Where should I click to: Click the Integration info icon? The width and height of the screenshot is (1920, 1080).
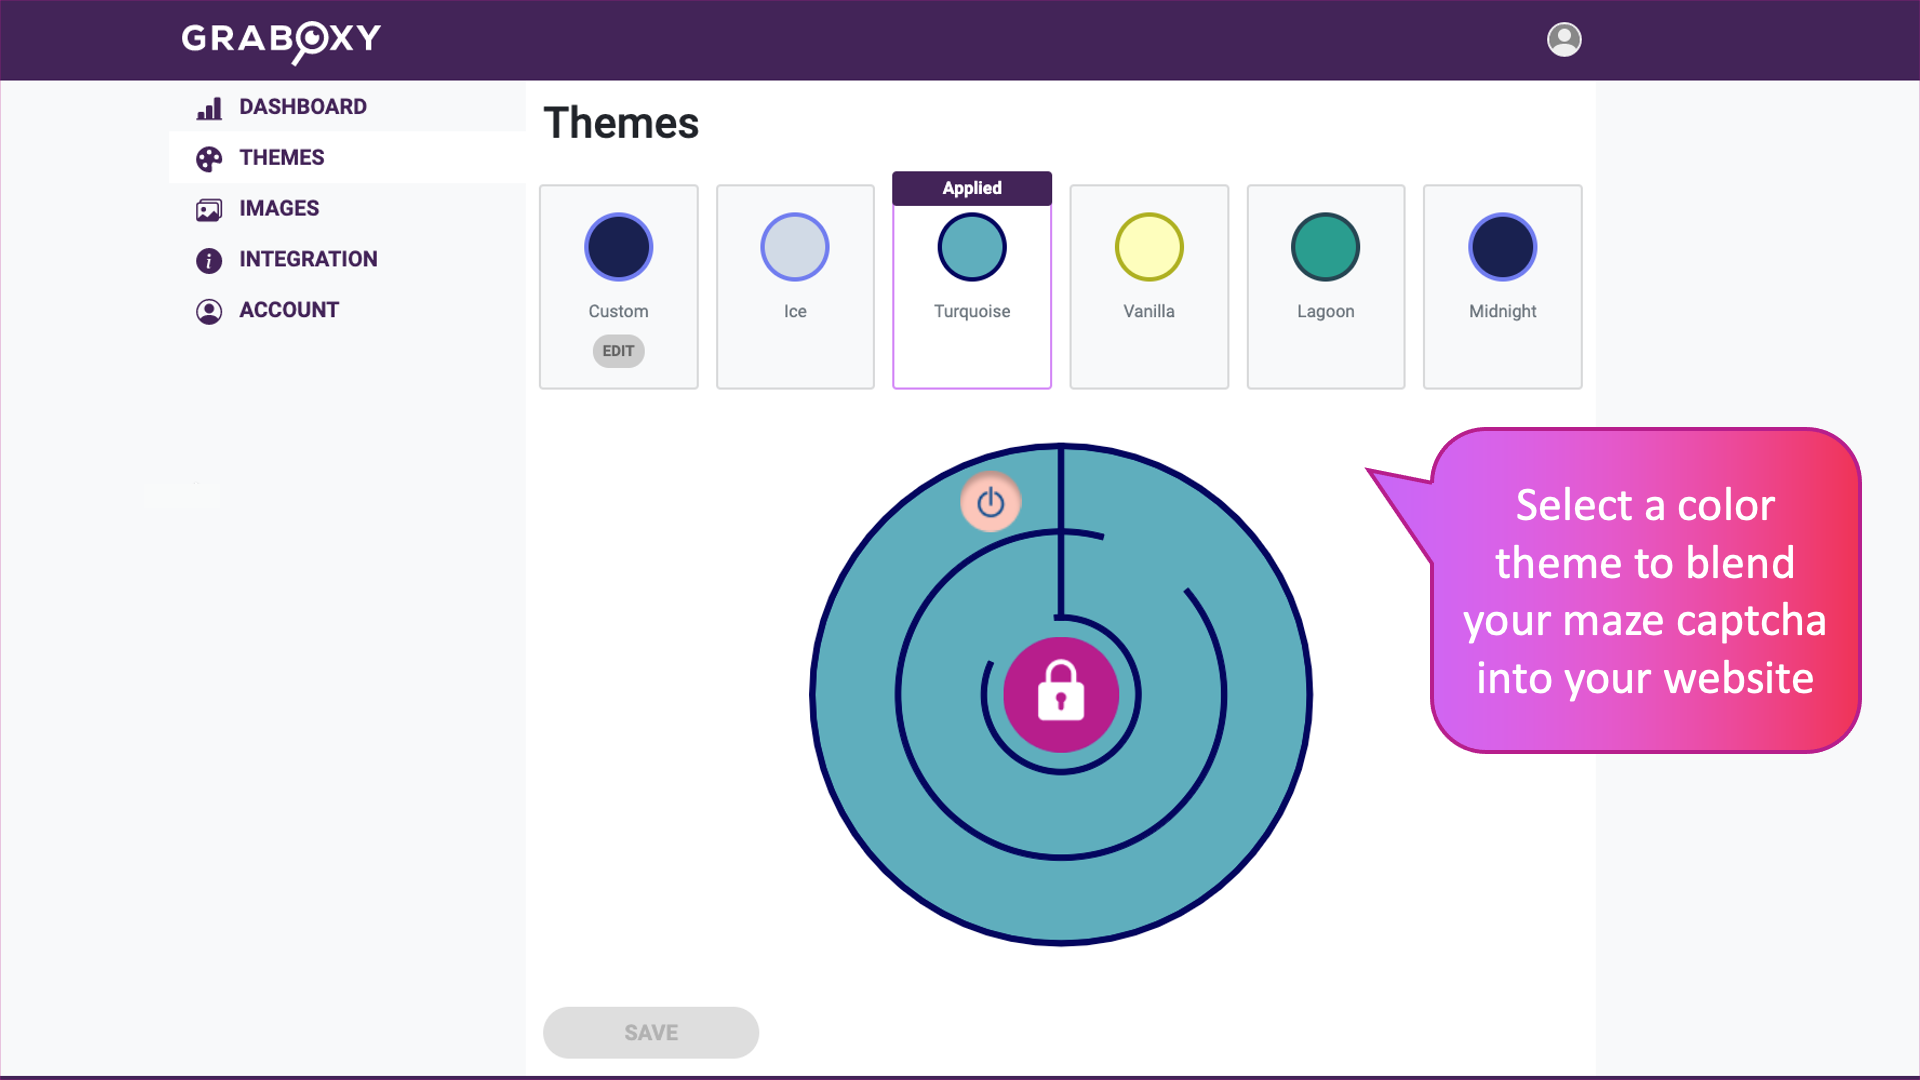click(207, 260)
